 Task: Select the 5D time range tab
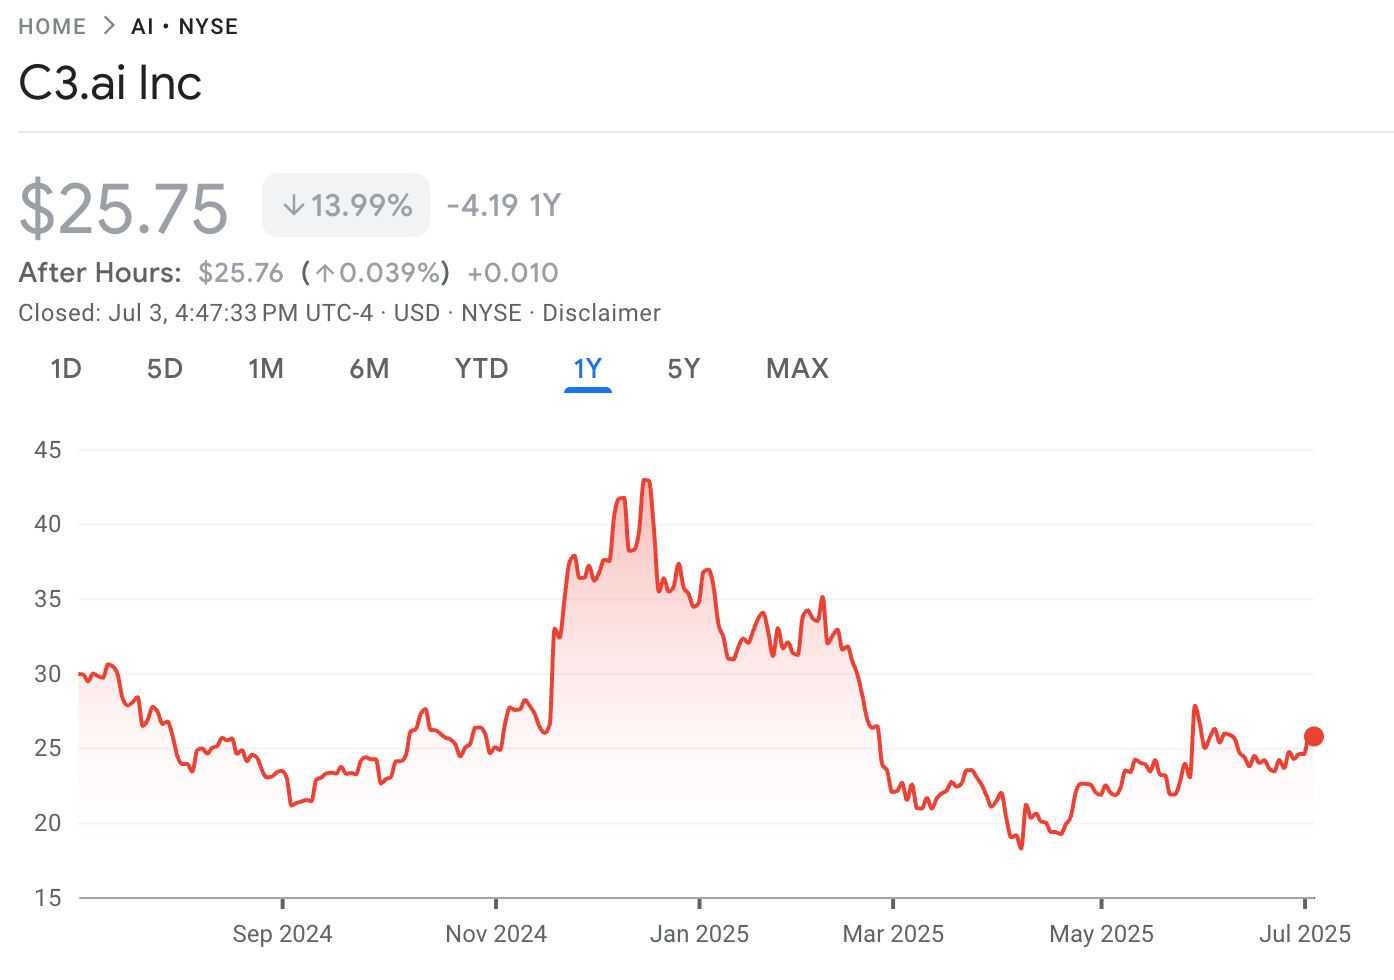click(165, 369)
